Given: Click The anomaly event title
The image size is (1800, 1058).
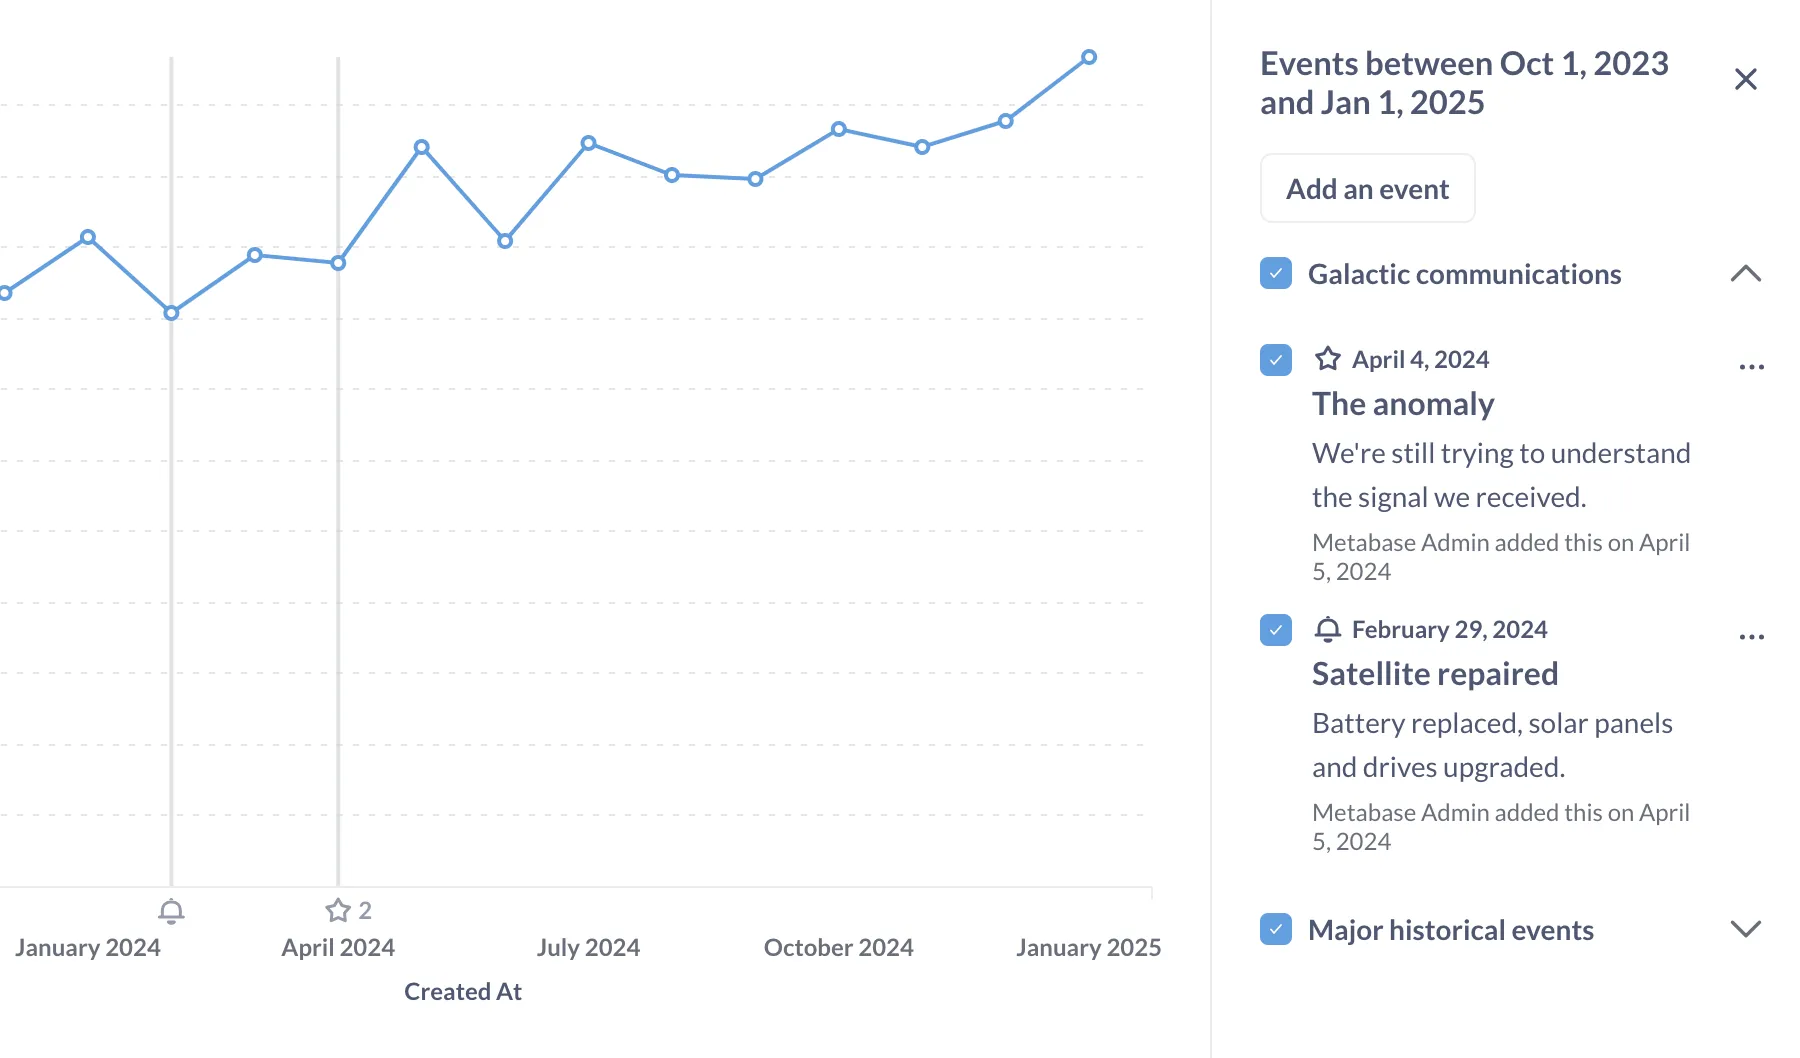Looking at the screenshot, I should point(1403,404).
